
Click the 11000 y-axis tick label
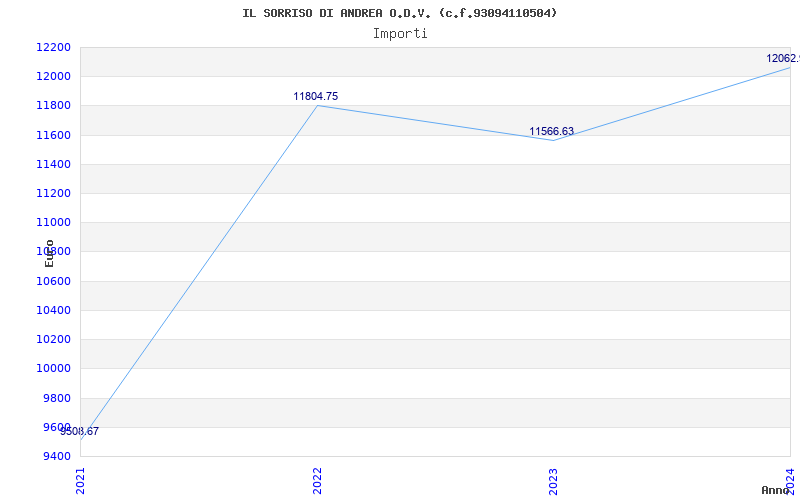[53, 222]
